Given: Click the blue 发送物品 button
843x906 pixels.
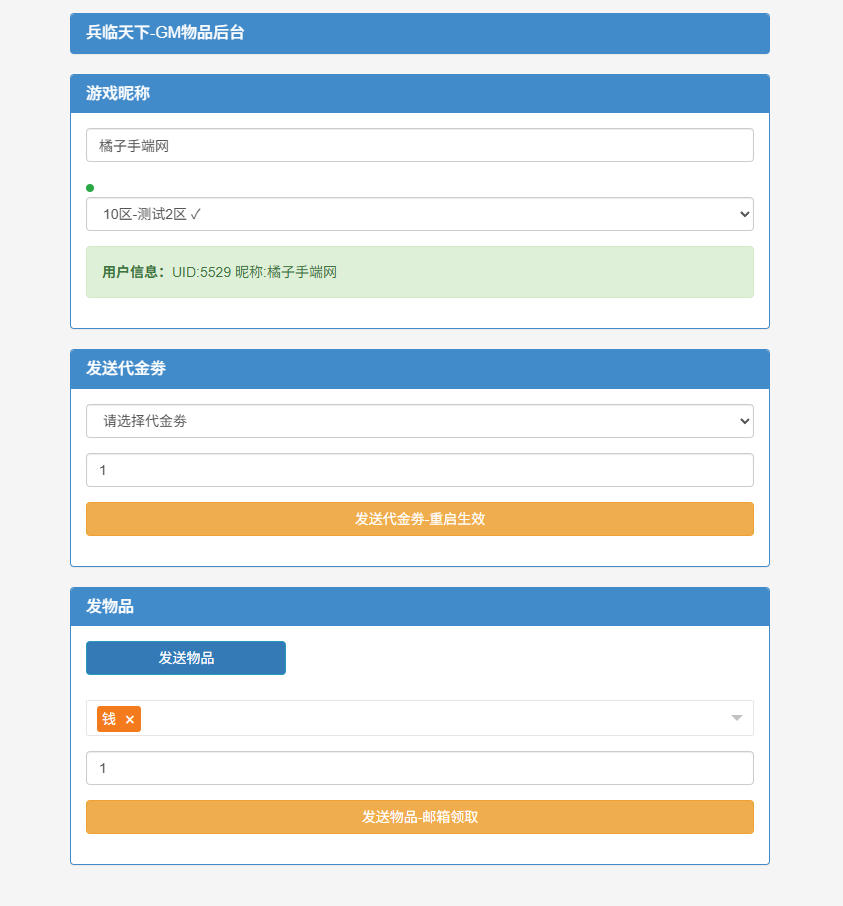Looking at the screenshot, I should coord(186,658).
